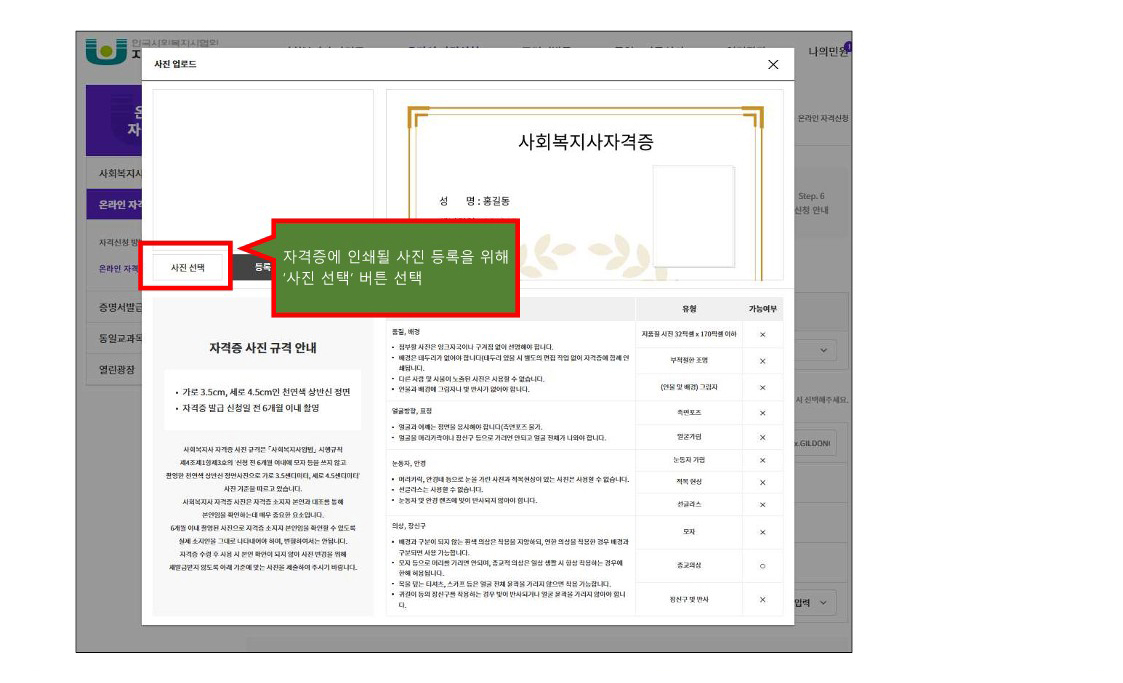Click the 얼굴방향, 표정 section heading

point(412,411)
